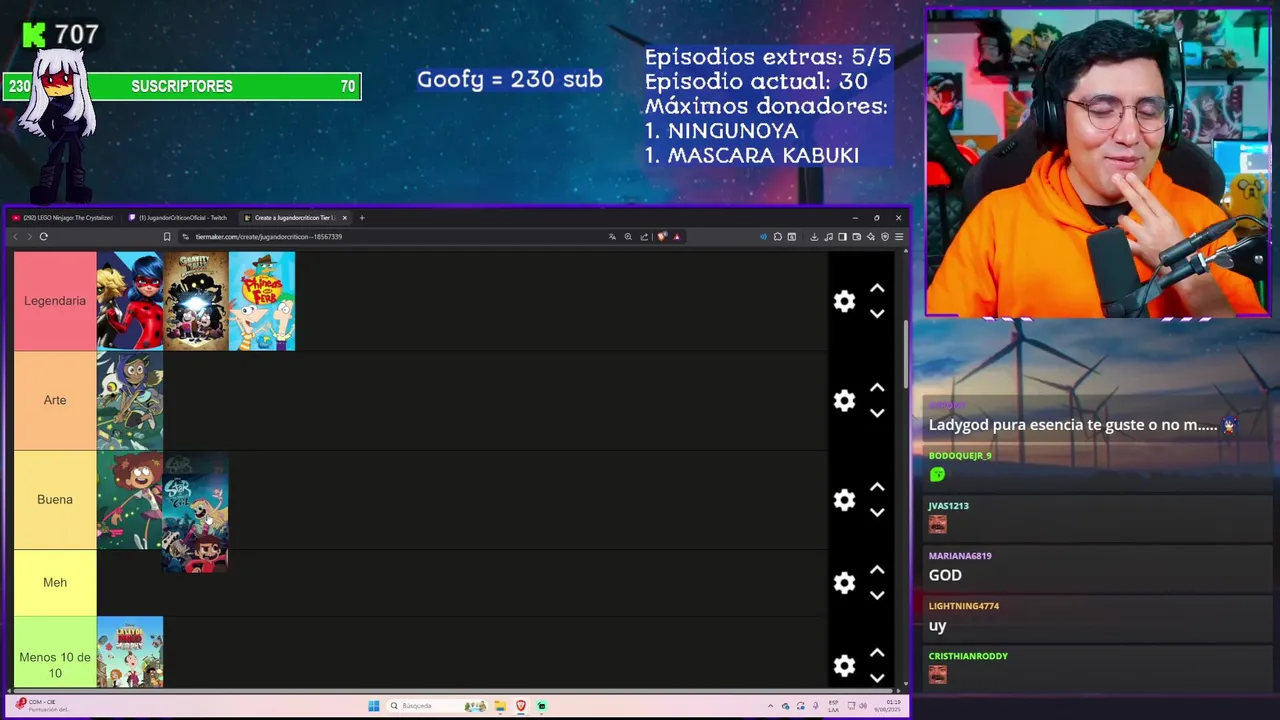This screenshot has height=720, width=1280.
Task: Open Brave browser taskbar icon
Action: coord(521,706)
